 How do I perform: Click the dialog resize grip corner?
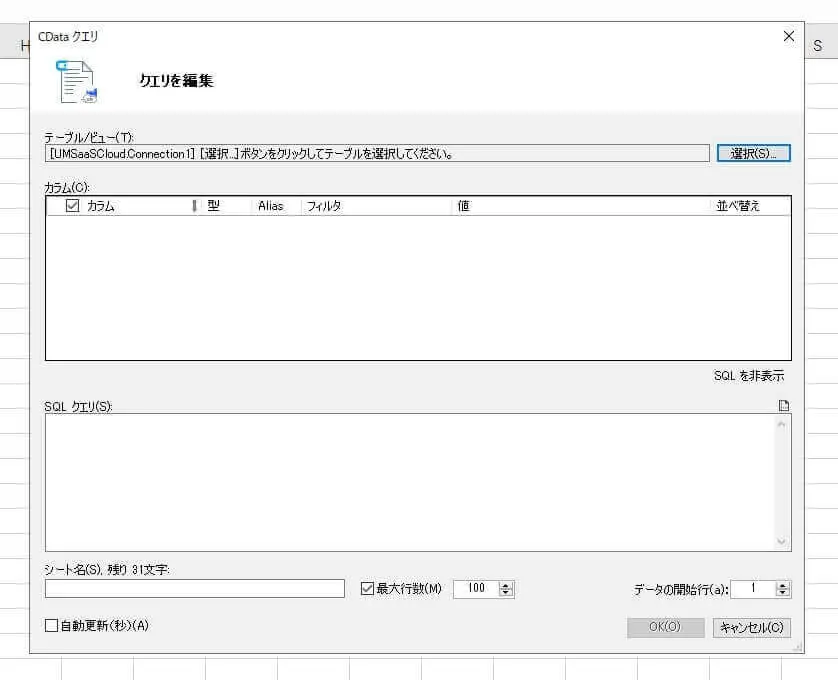798,647
